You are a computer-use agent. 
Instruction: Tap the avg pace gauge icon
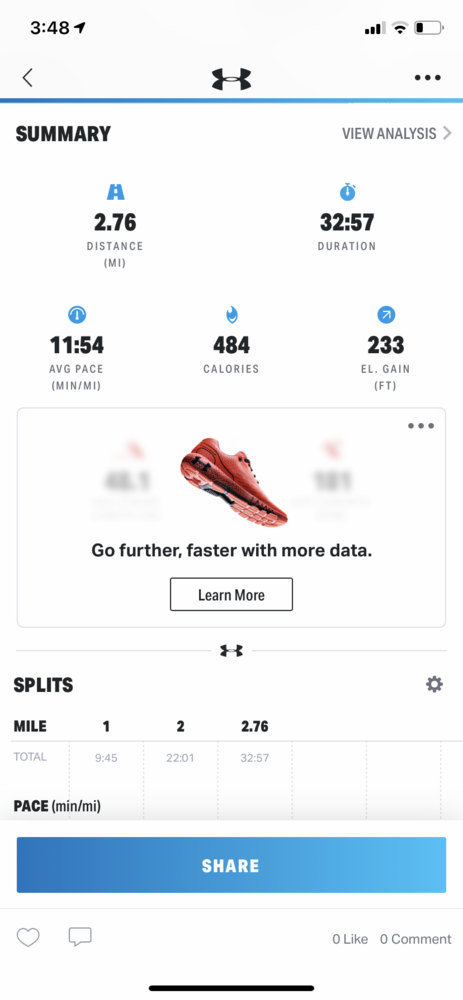point(77,314)
